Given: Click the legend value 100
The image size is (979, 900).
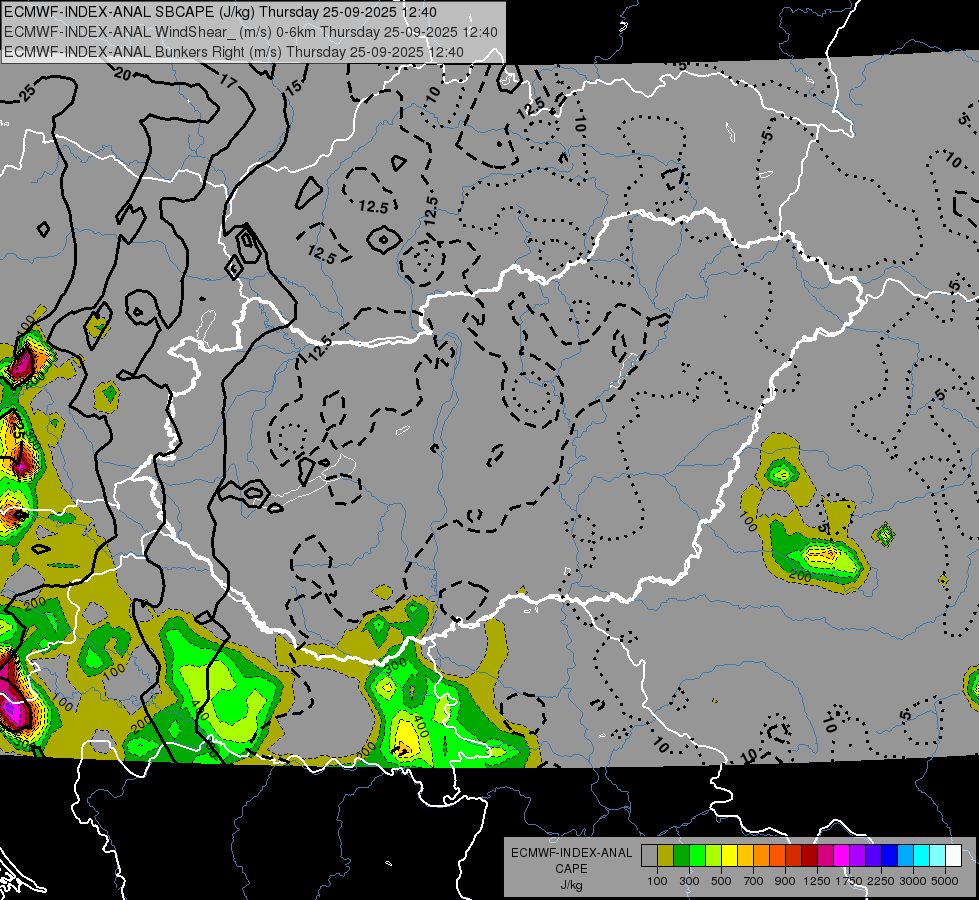Looking at the screenshot, I should [657, 881].
